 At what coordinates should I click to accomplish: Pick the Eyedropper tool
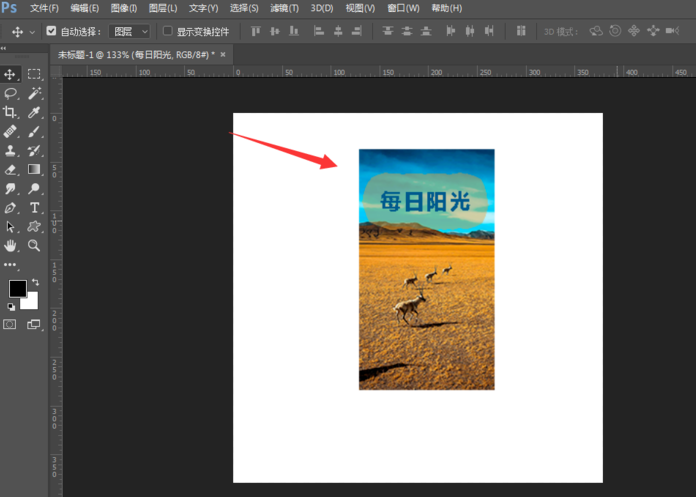click(x=34, y=112)
